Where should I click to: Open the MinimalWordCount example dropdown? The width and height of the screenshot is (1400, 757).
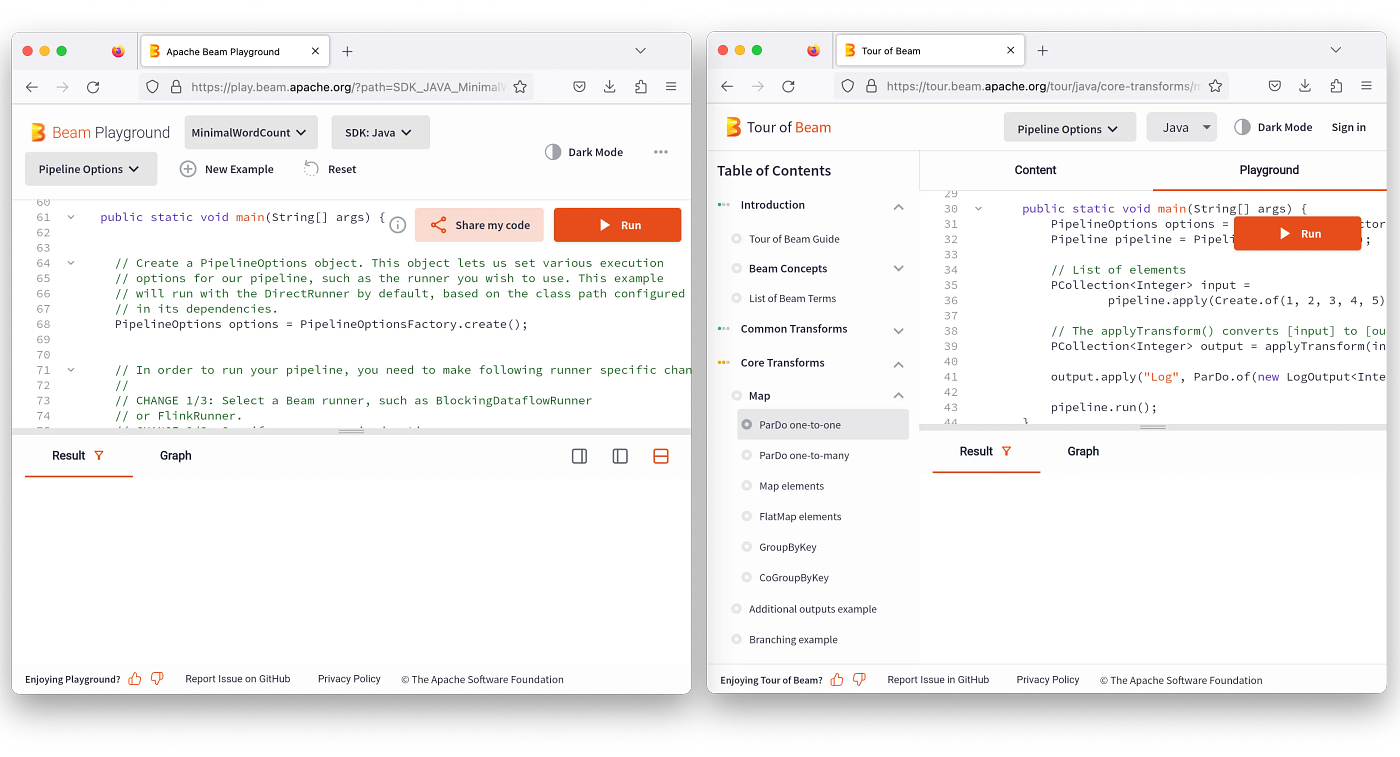click(x=251, y=132)
